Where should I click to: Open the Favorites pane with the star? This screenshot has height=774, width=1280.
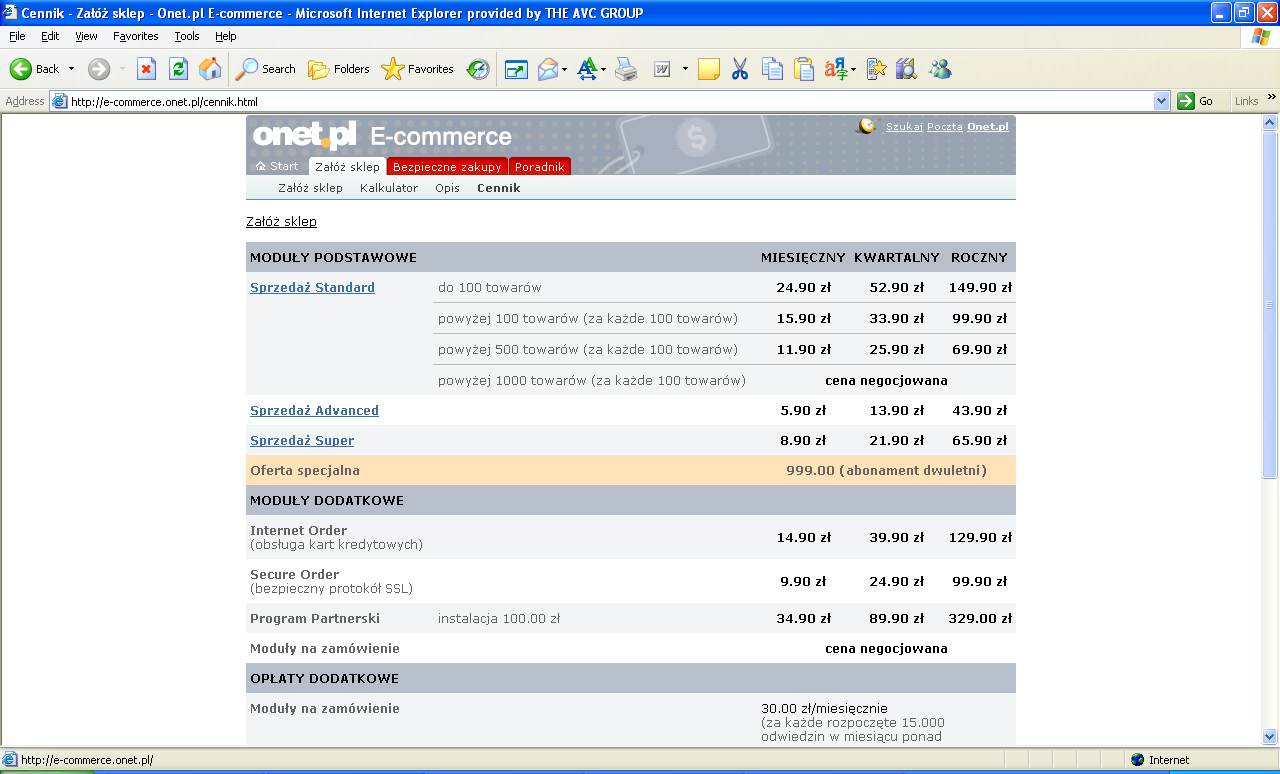(417, 69)
